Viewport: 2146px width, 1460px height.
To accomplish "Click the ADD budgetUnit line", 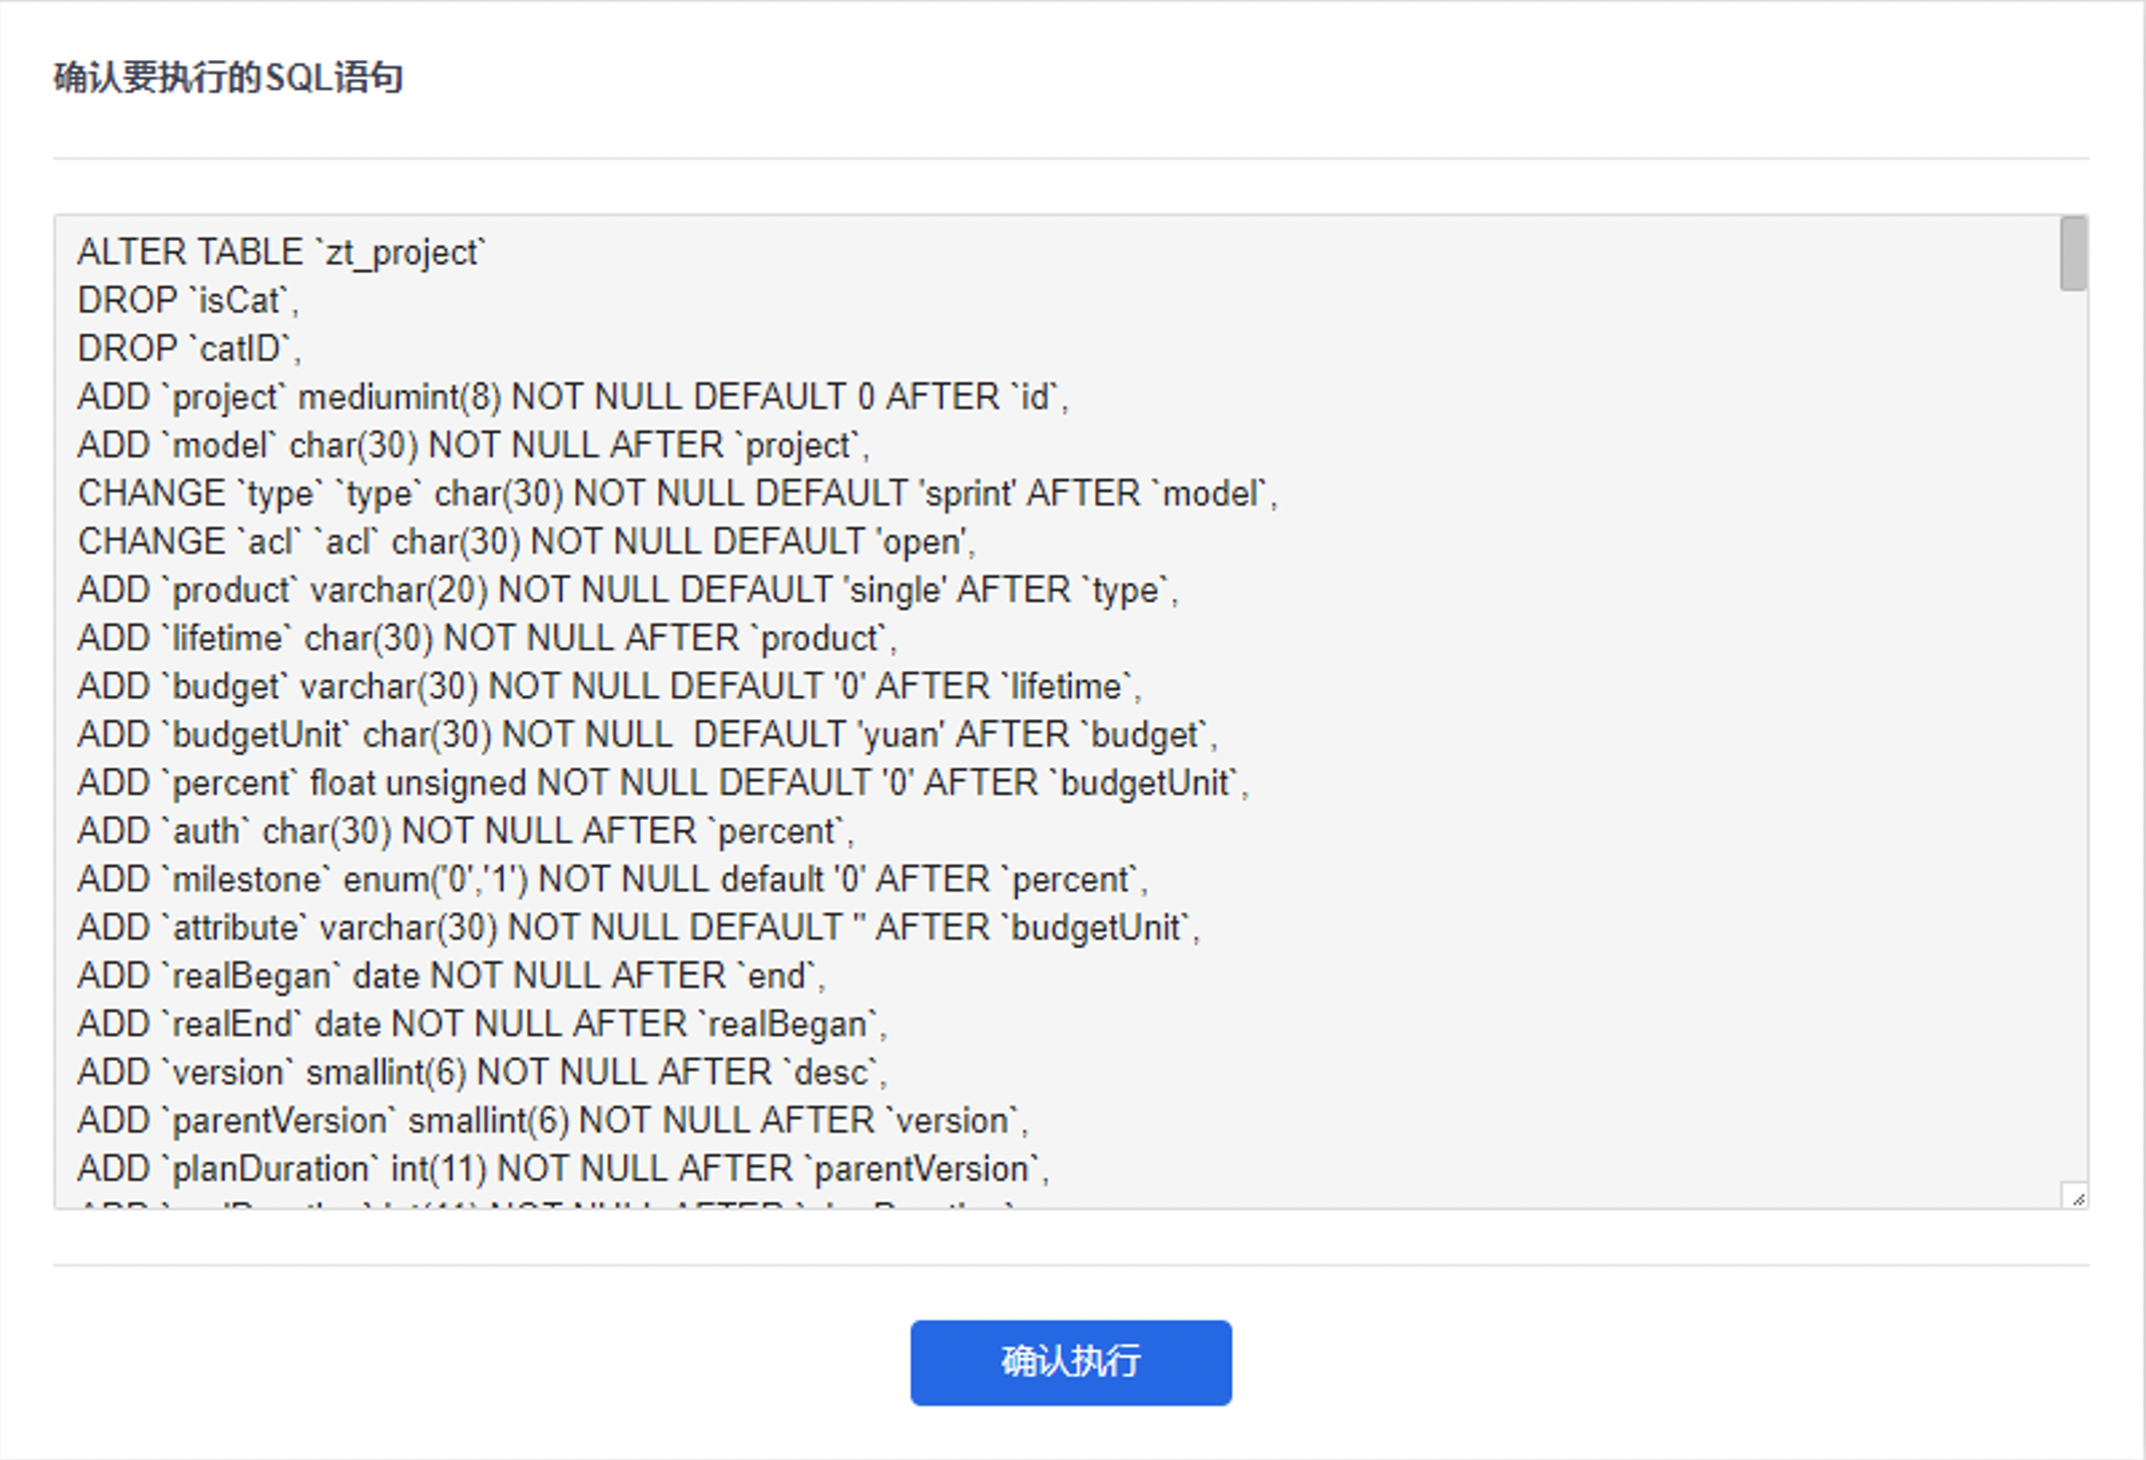I will tap(647, 735).
